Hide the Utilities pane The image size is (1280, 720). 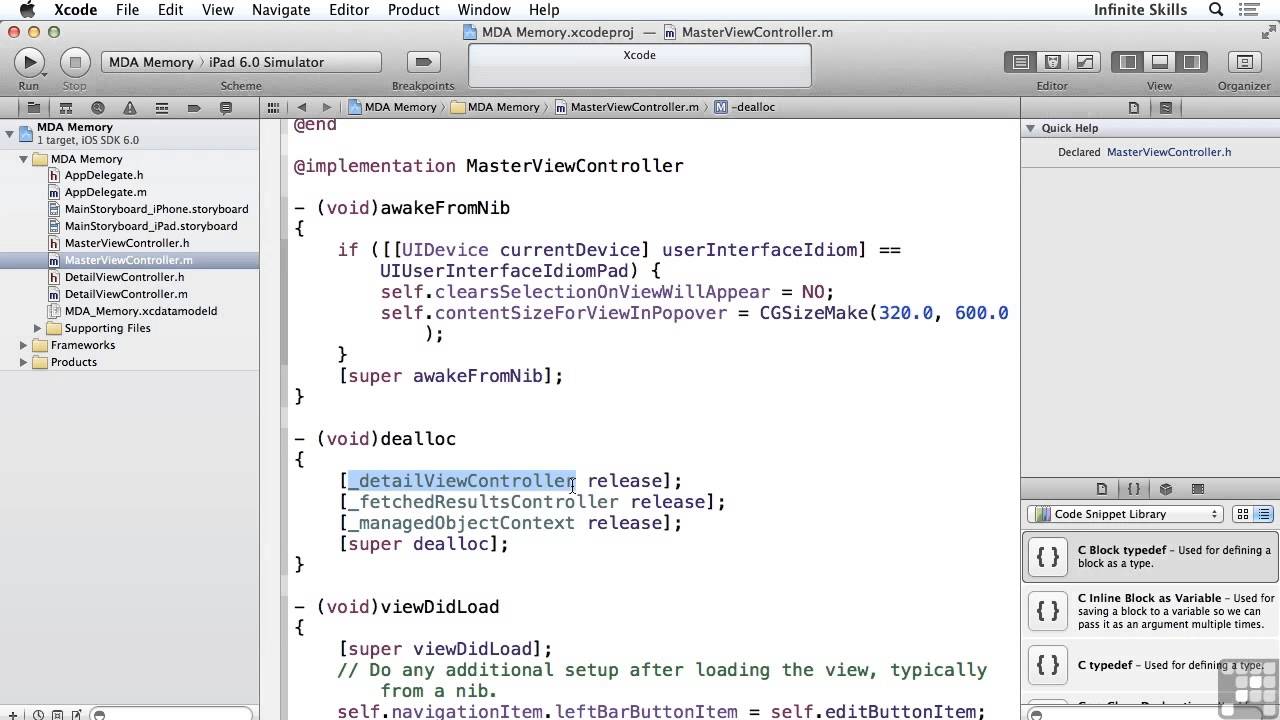[x=1191, y=62]
